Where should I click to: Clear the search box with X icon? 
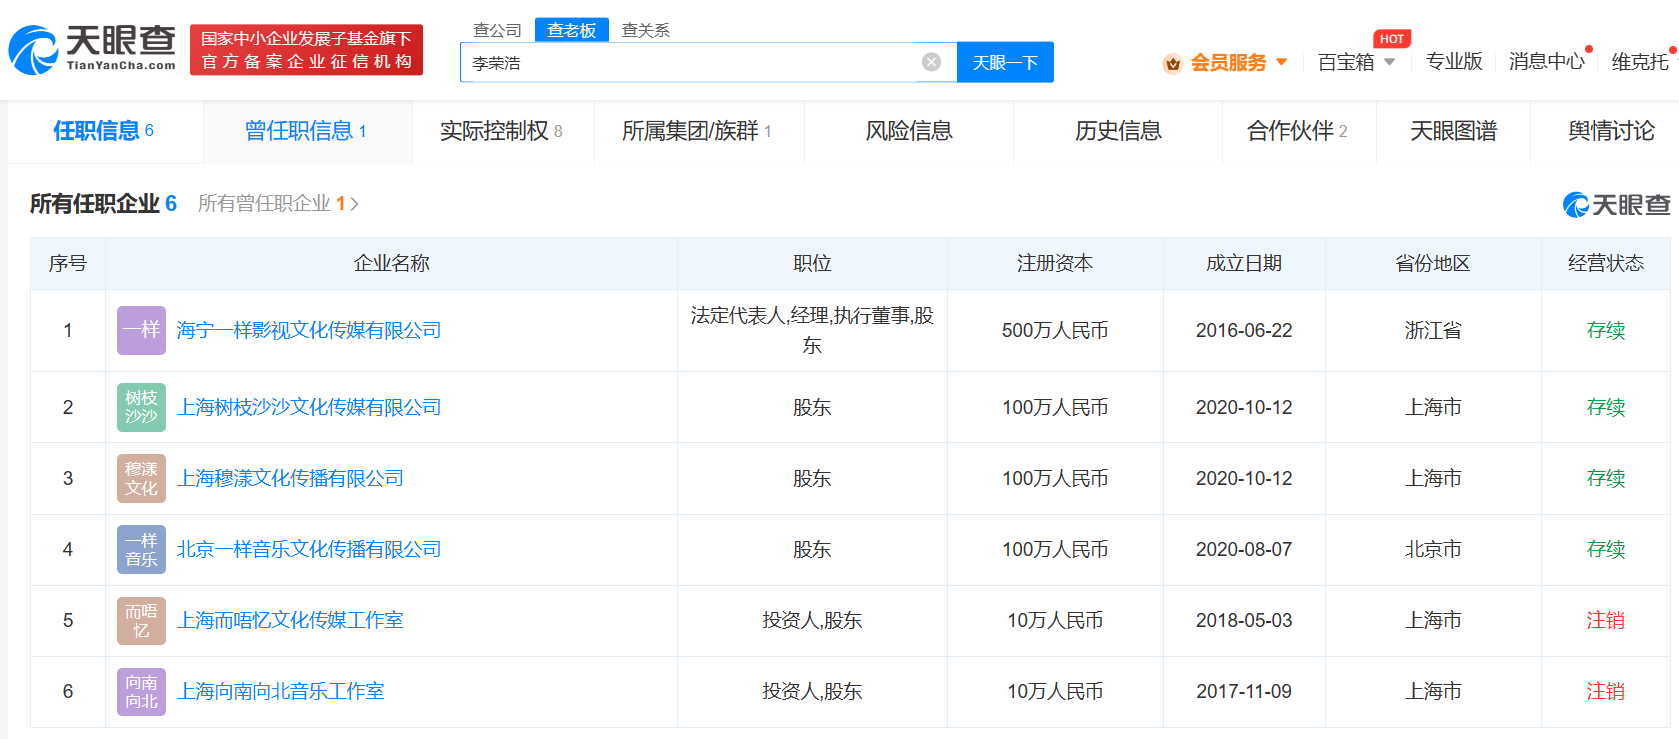(931, 62)
